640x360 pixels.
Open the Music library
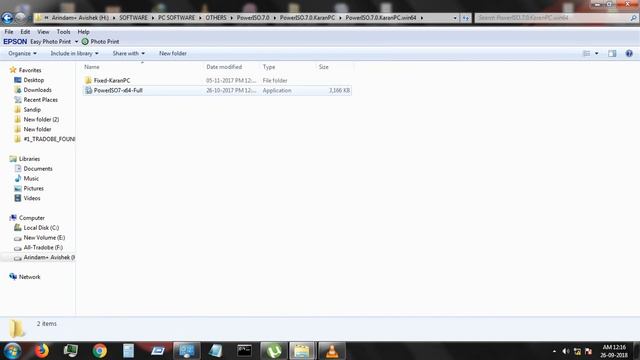(x=31, y=178)
